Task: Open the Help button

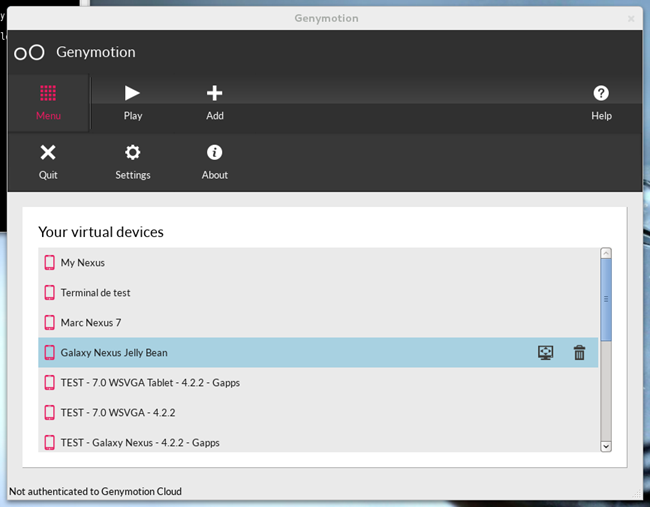Action: [x=601, y=102]
